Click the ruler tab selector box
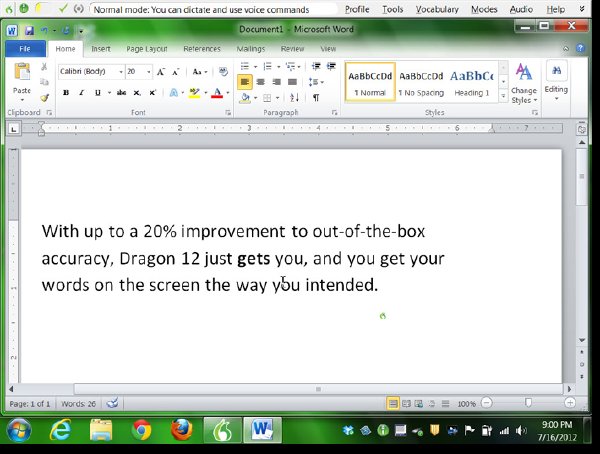Image resolution: width=600 pixels, height=454 pixels. point(14,129)
